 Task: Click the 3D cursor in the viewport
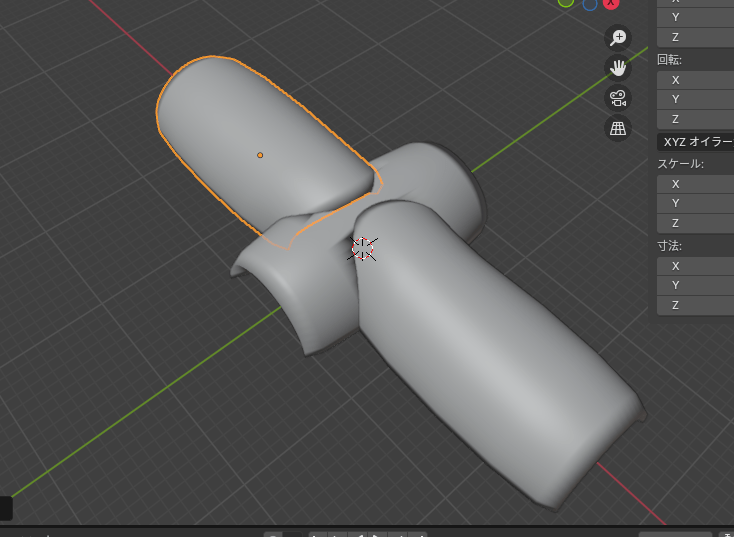[363, 249]
